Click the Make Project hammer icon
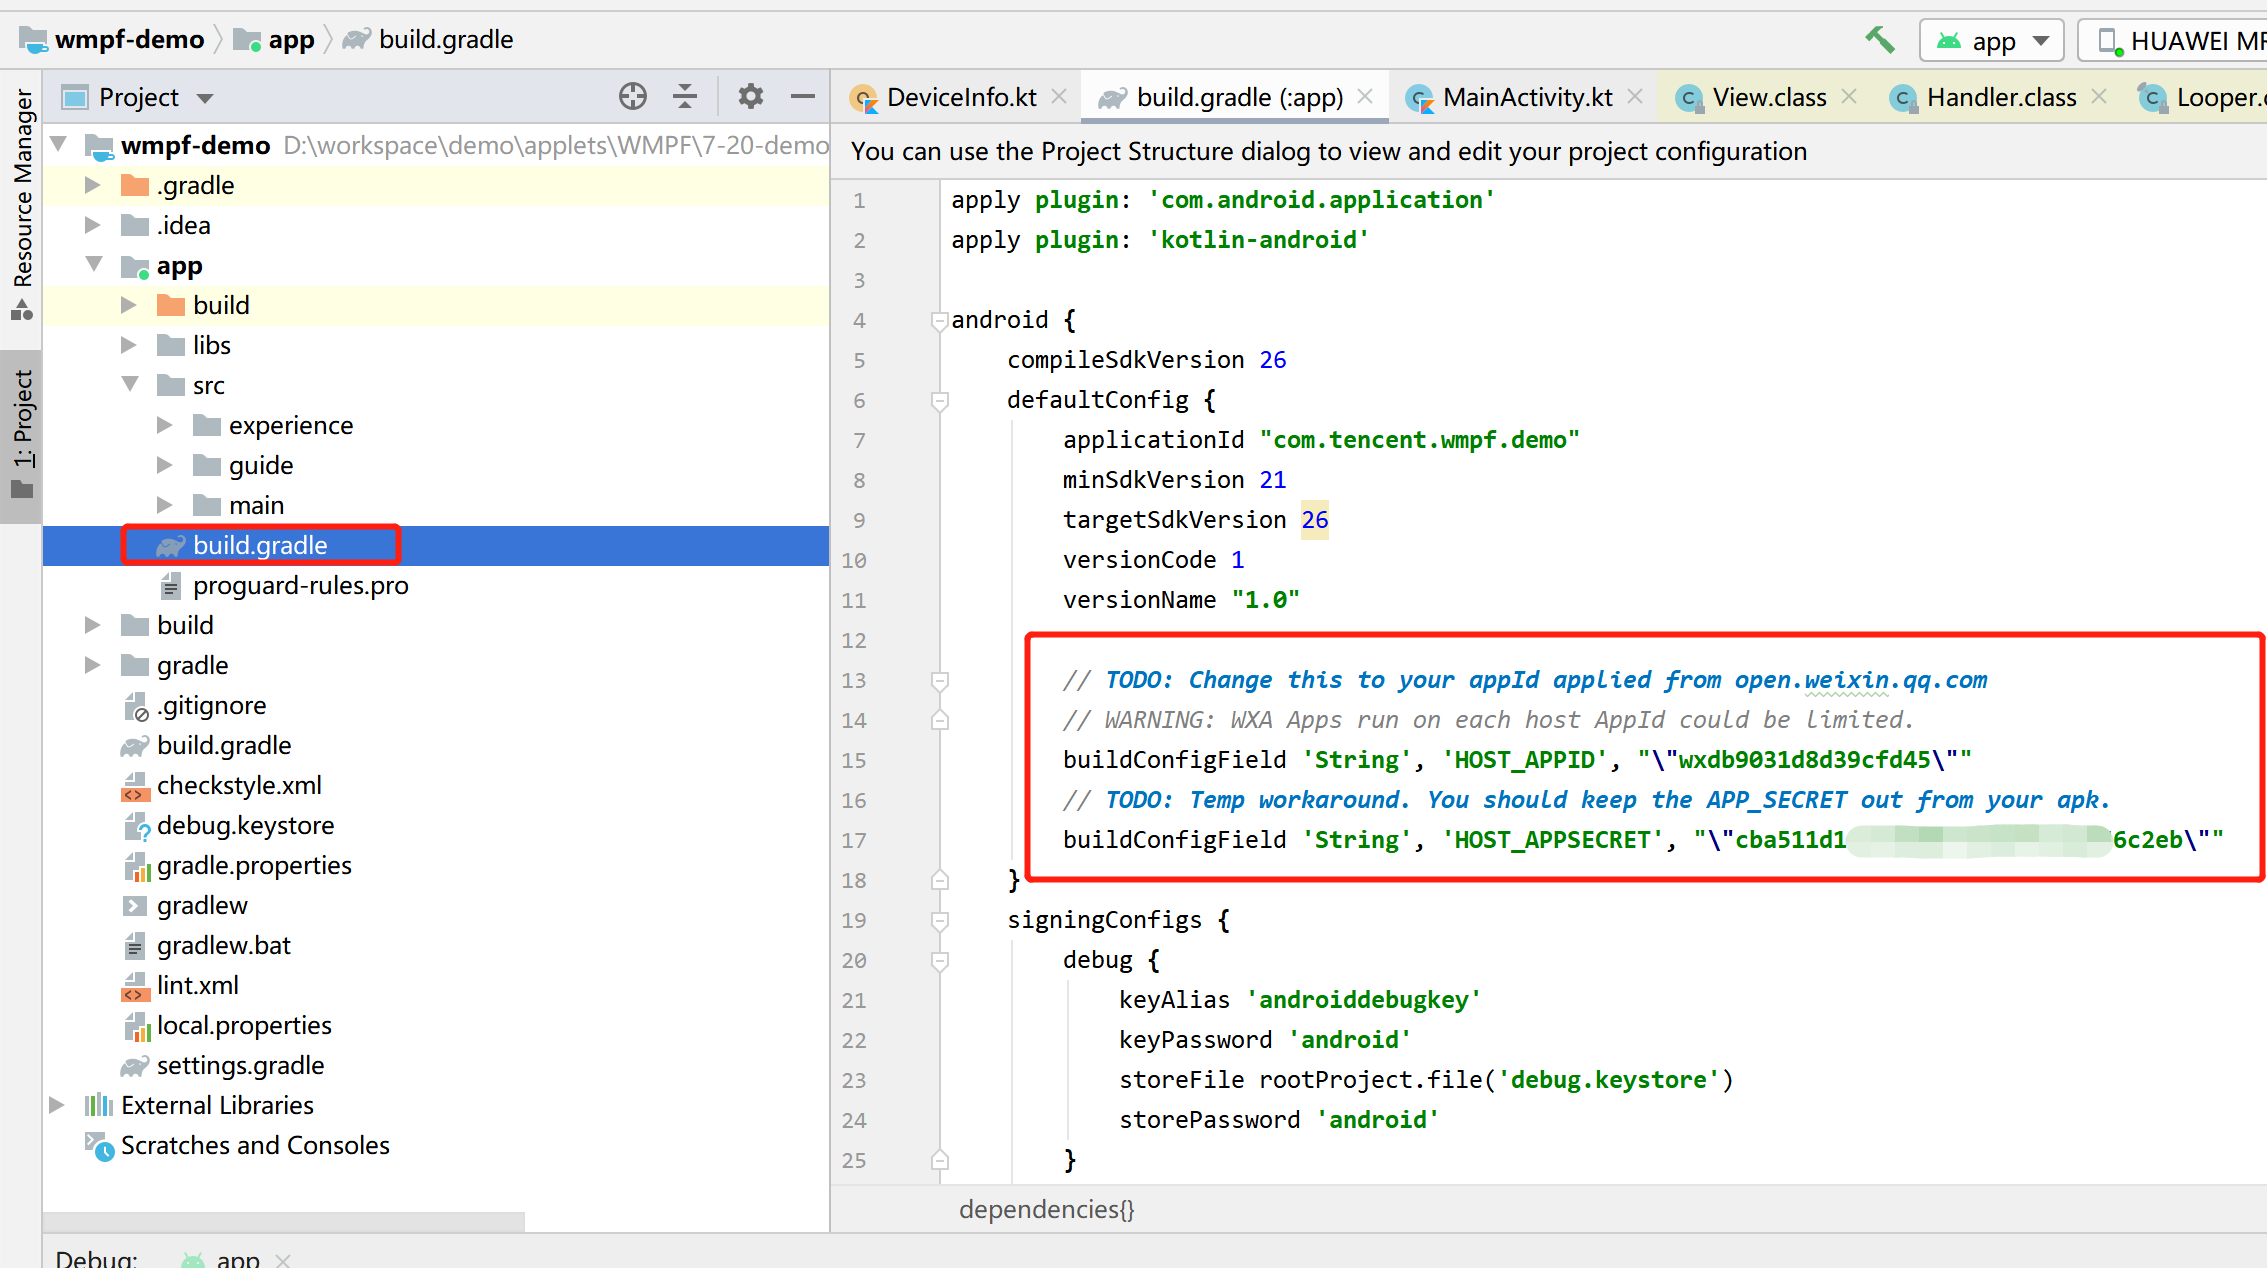Image resolution: width=2267 pixels, height=1268 pixels. tap(1879, 40)
